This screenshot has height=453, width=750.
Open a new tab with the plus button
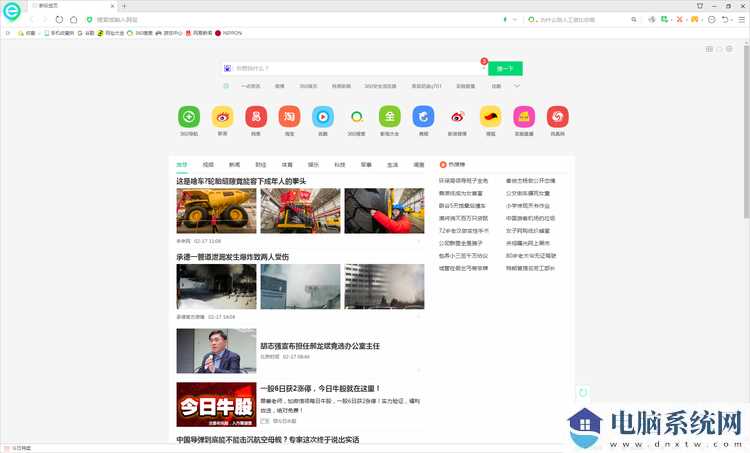(x=124, y=6)
